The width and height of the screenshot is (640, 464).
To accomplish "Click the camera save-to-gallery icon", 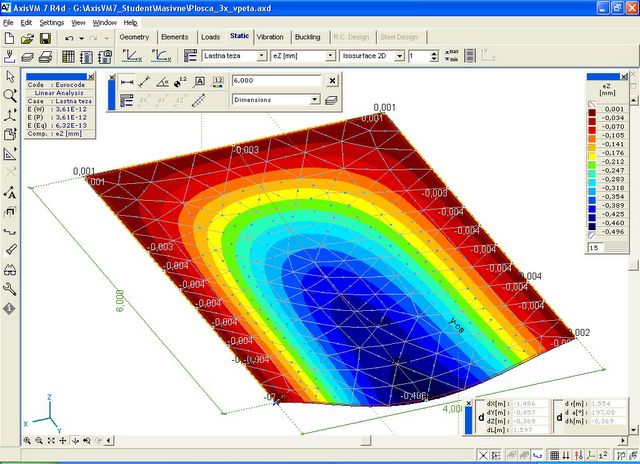I will click(105, 56).
